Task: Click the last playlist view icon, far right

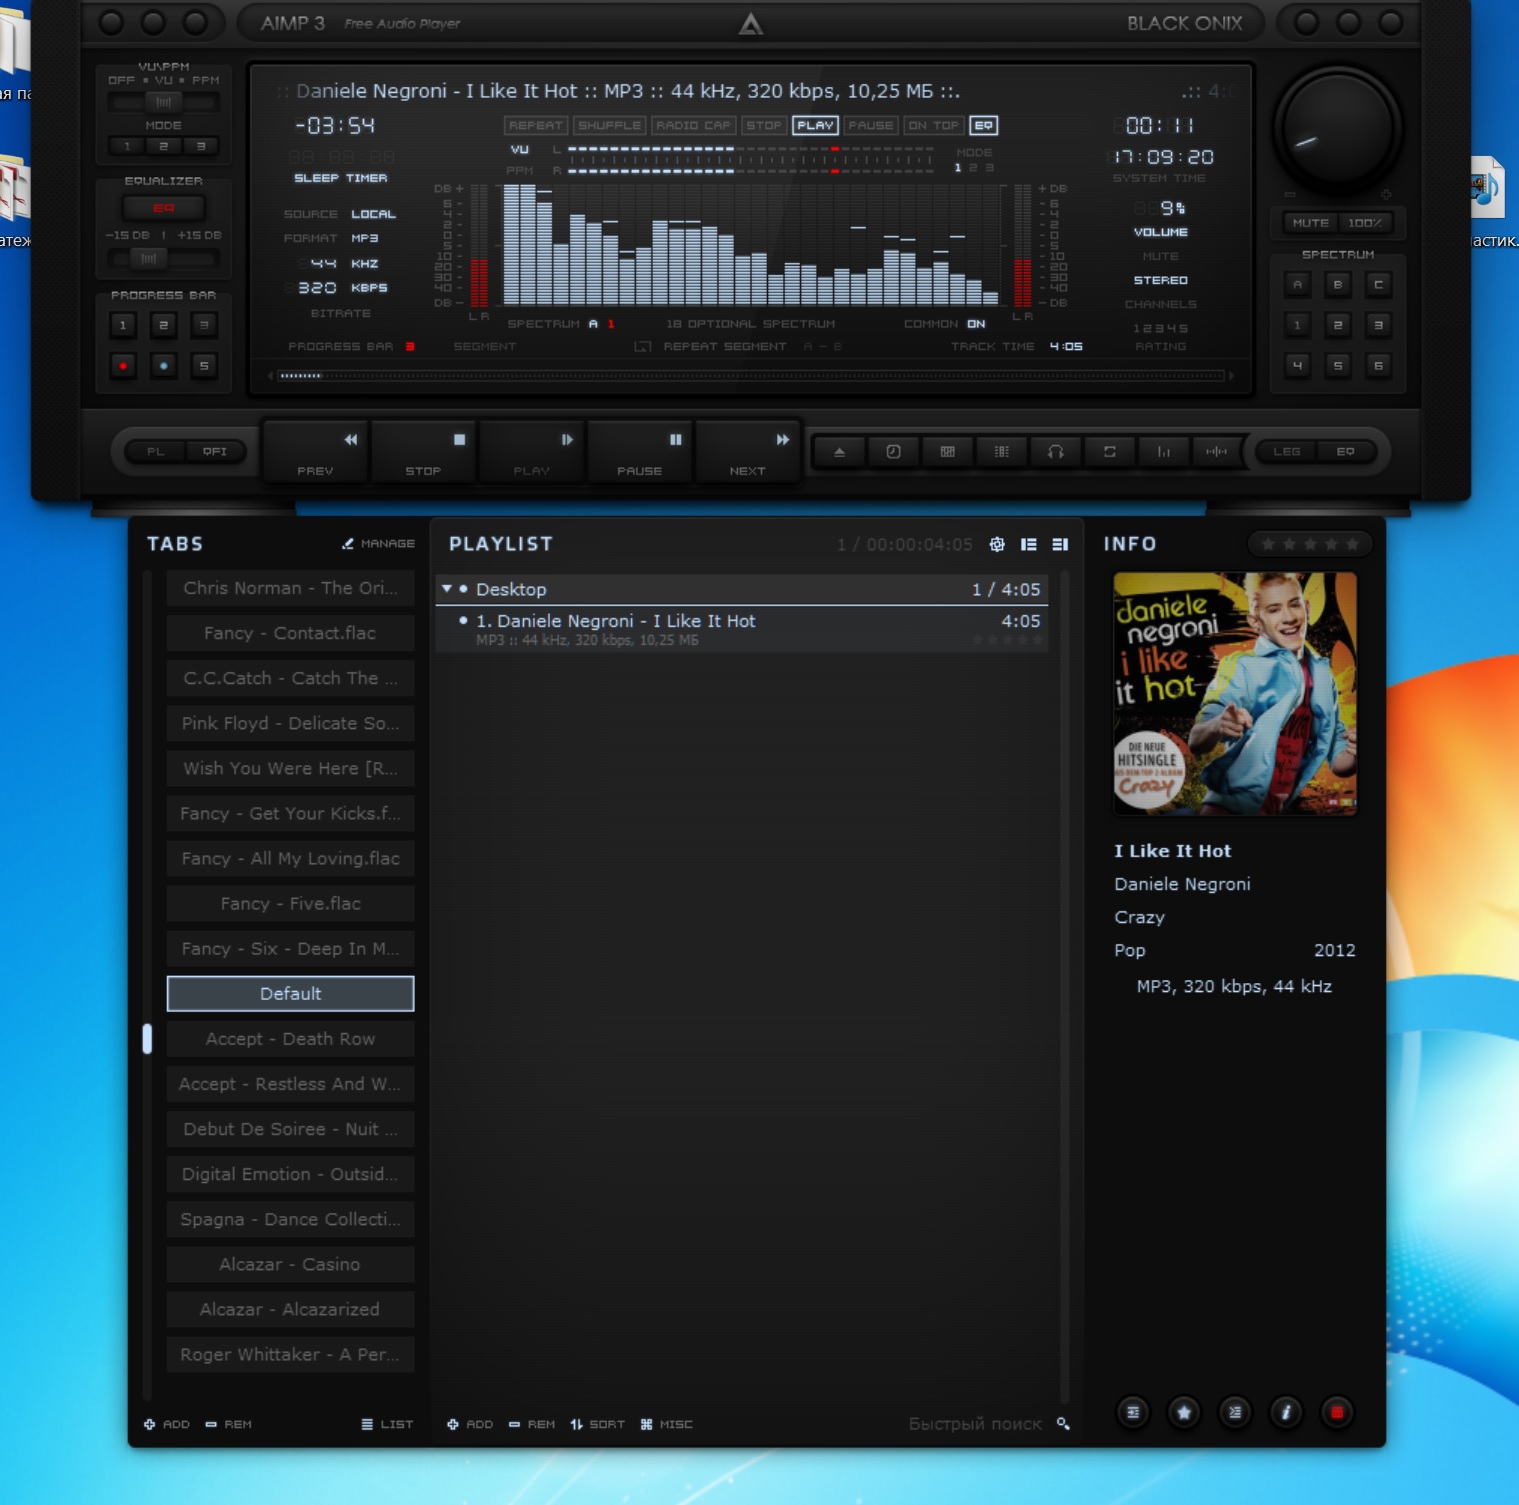Action: coord(1061,544)
